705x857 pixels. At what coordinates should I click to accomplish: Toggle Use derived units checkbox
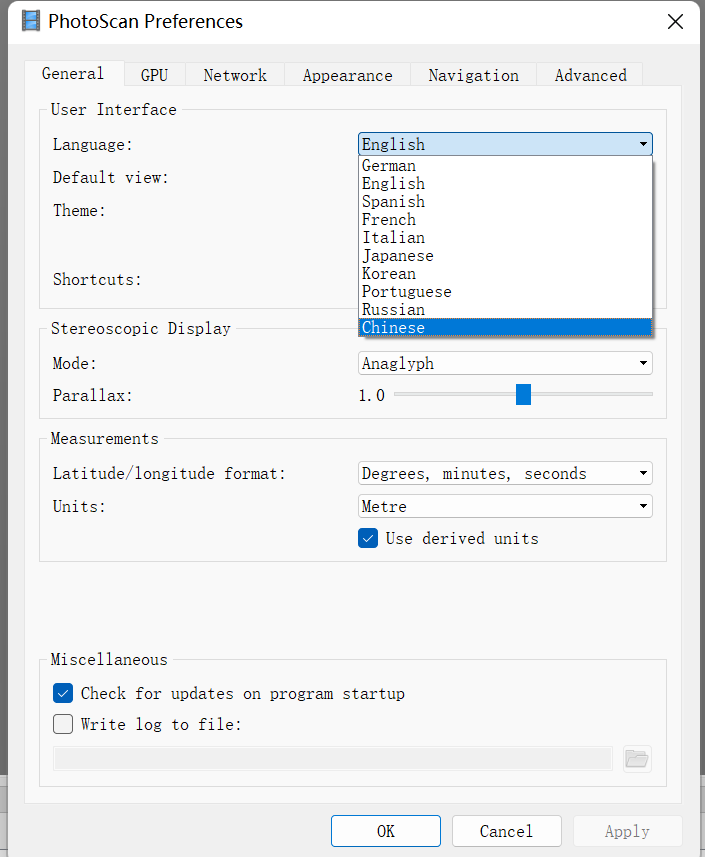(x=368, y=538)
